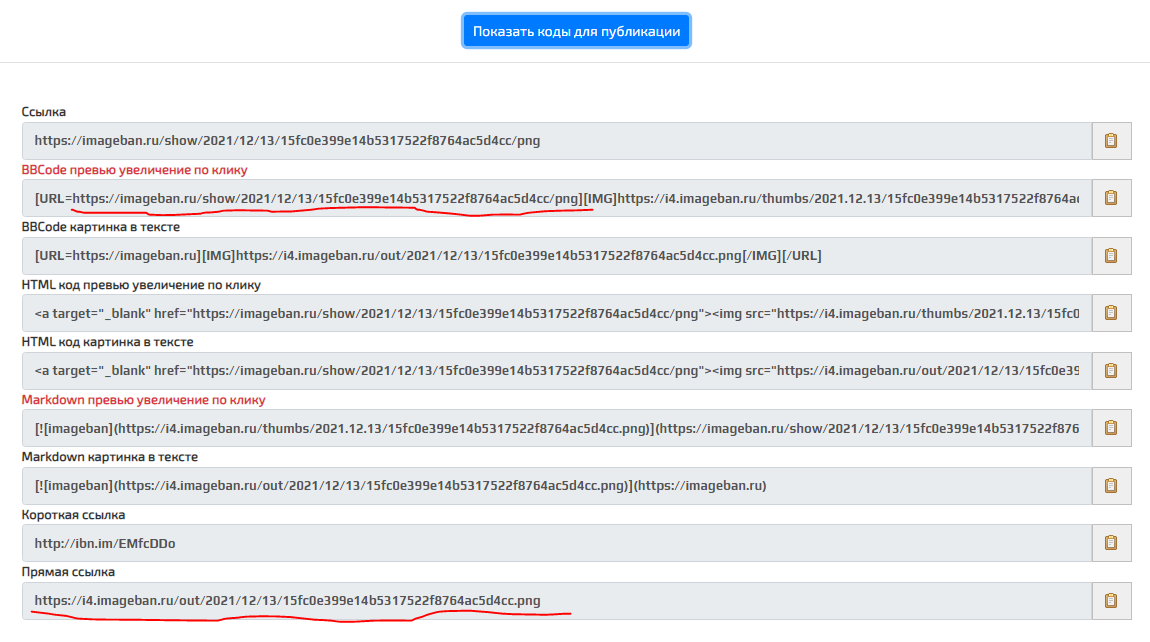Screen dimensions: 1150x642
Task: Focus the 'BBCode картинка в тексте' field
Action: [556, 256]
